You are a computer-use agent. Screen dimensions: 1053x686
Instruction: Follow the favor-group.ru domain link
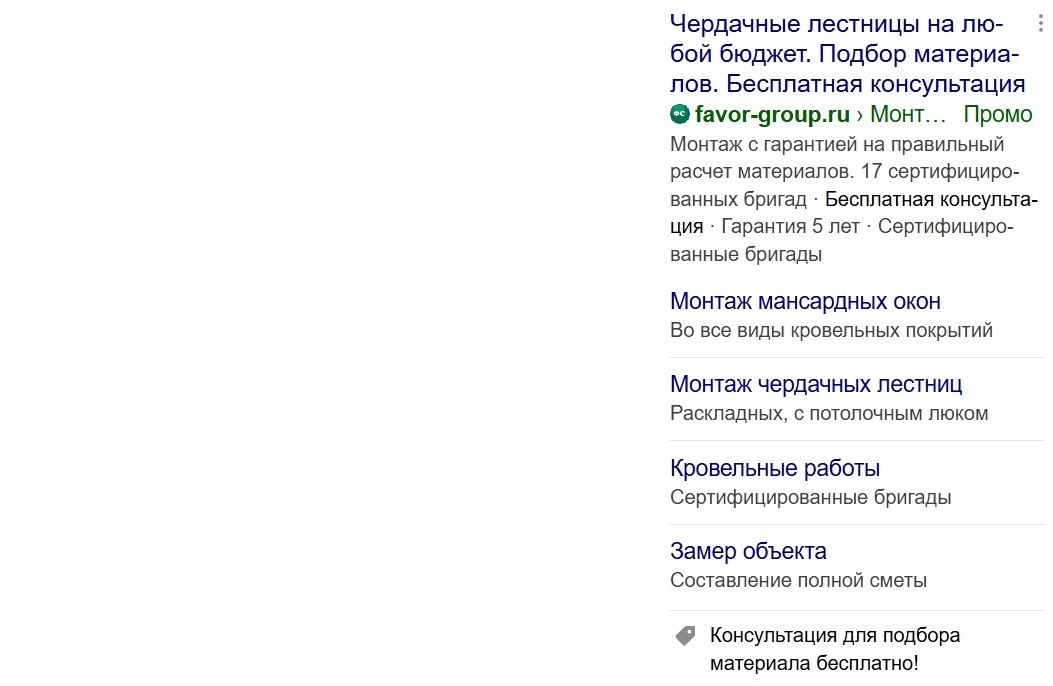[772, 114]
